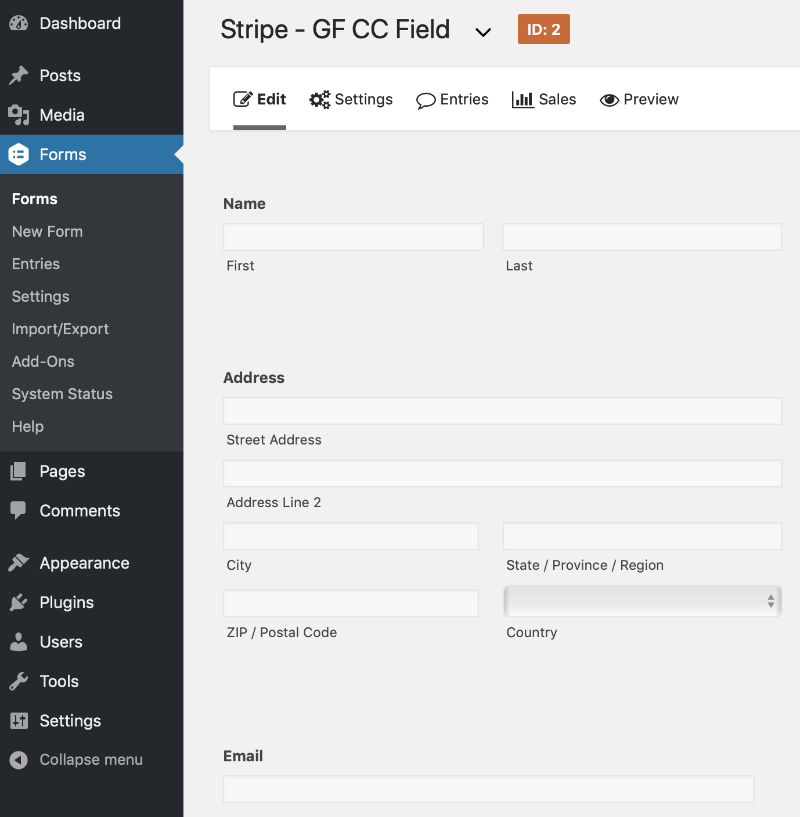800x817 pixels.
Task: Click the Tools wrench icon
Action: [x=20, y=681]
